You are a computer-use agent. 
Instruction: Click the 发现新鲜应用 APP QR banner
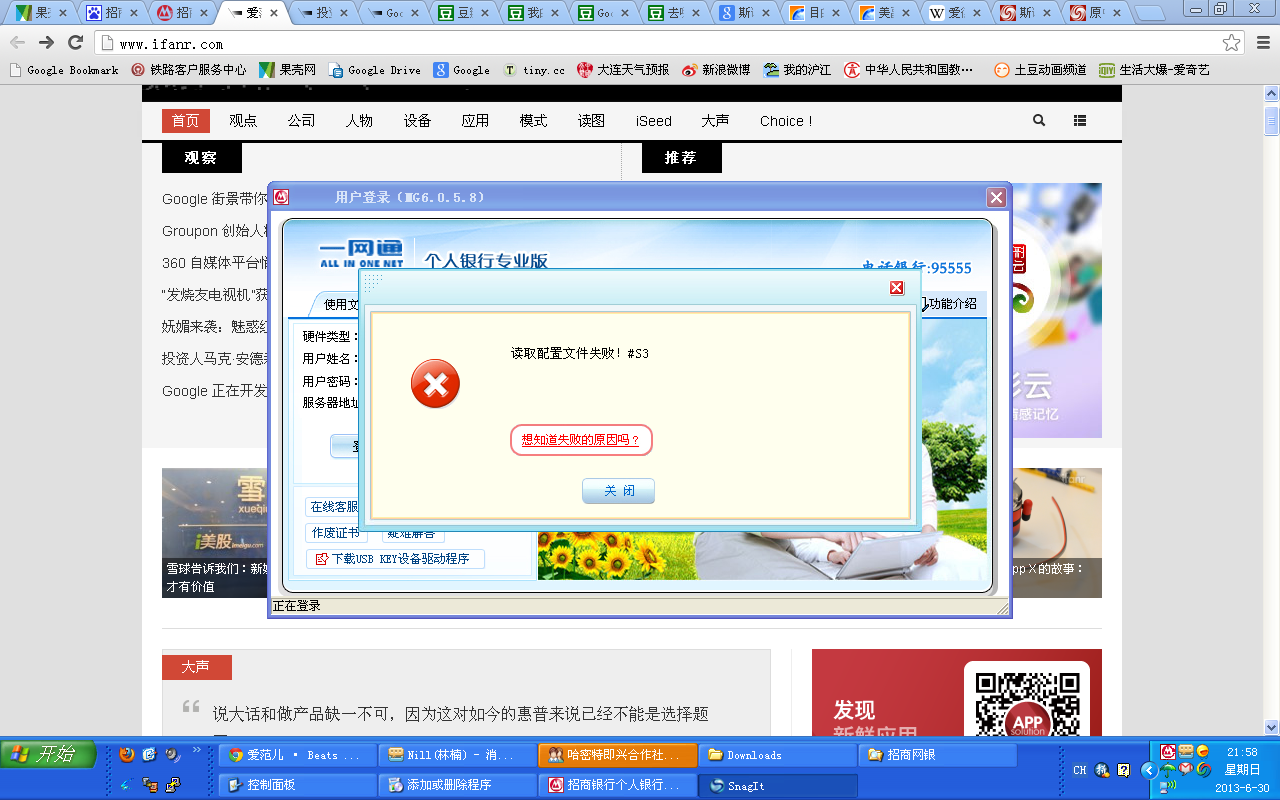tap(957, 693)
